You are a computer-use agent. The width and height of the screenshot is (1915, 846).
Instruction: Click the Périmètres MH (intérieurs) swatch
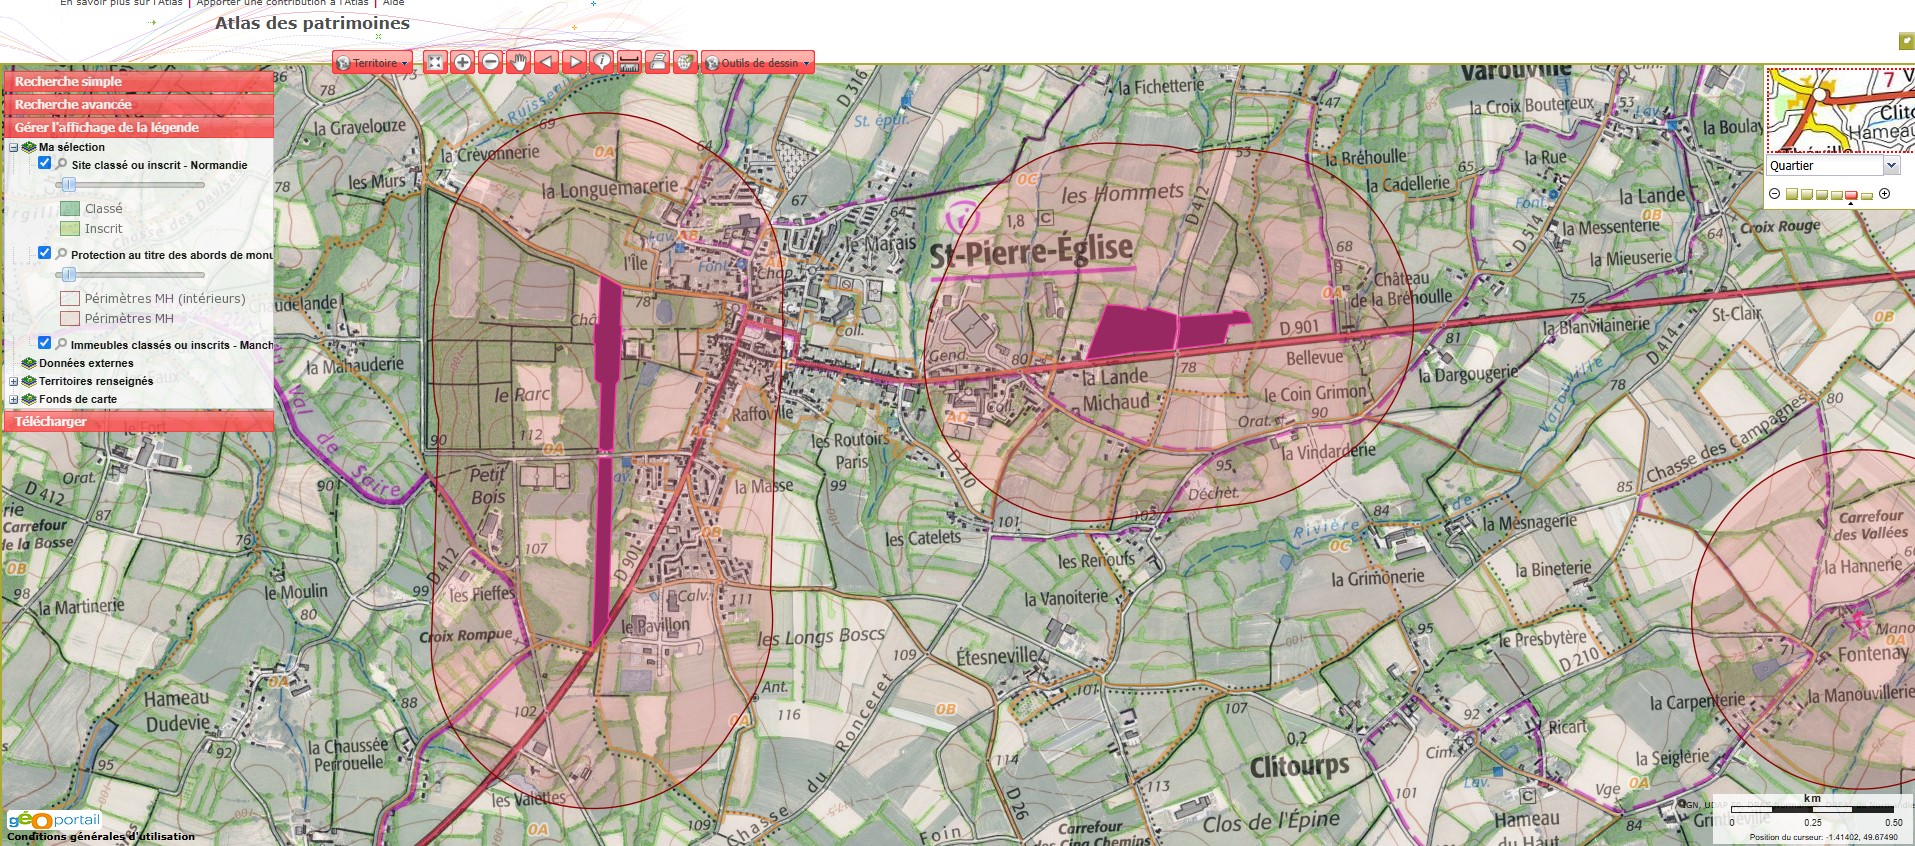coord(70,298)
